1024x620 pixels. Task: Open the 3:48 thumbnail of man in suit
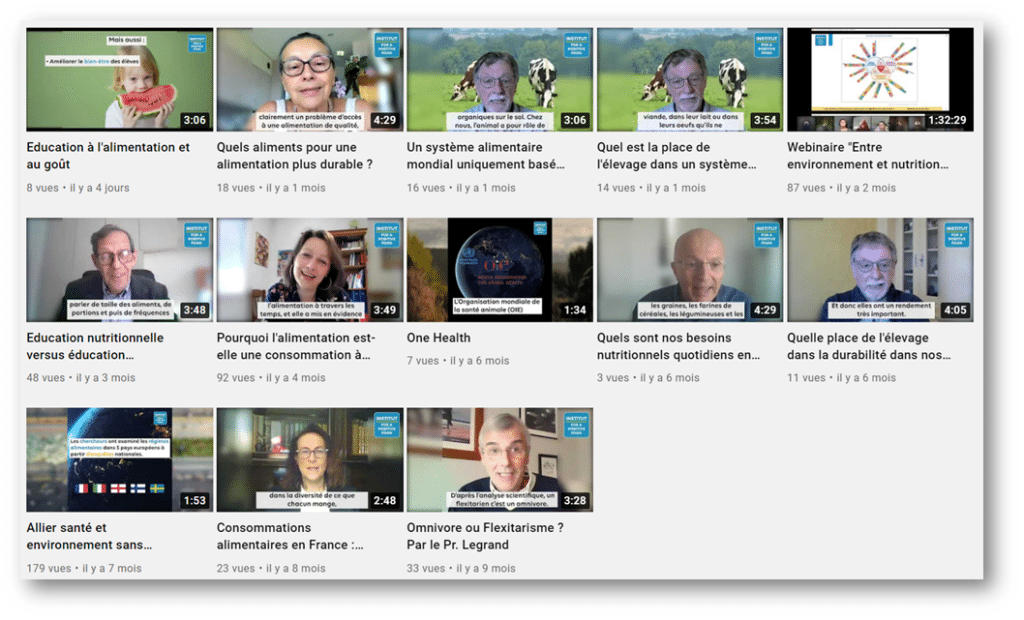[119, 270]
